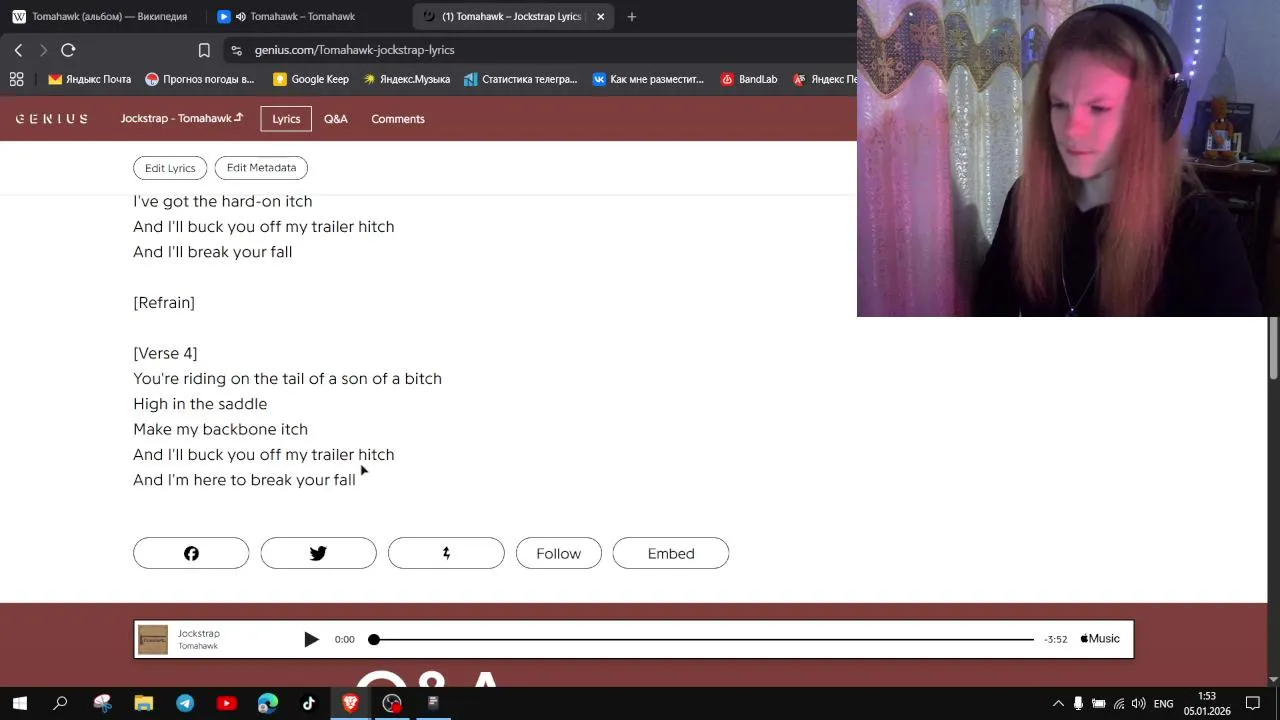This screenshot has width=1280, height=720.
Task: Open the Яндекс Почта bookmark
Action: [90, 79]
